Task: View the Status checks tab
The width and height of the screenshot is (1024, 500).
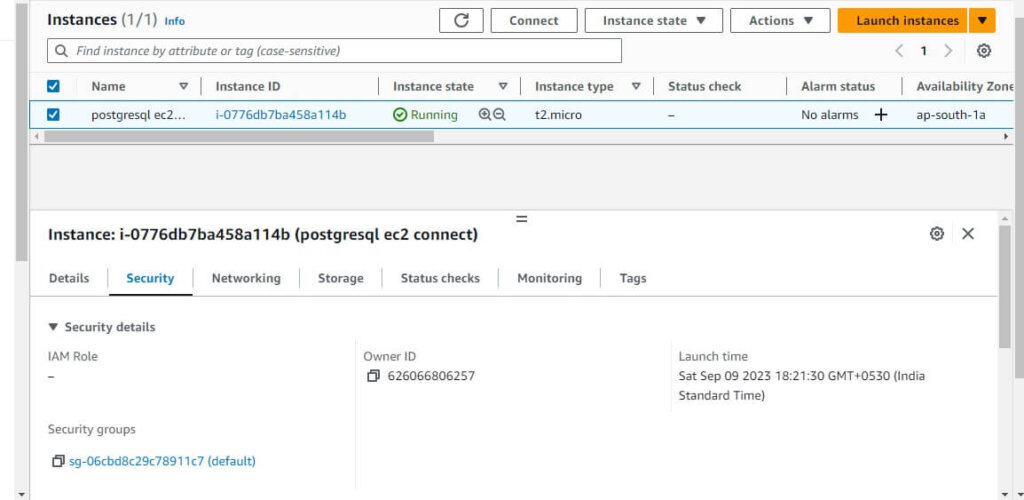Action: tap(440, 278)
